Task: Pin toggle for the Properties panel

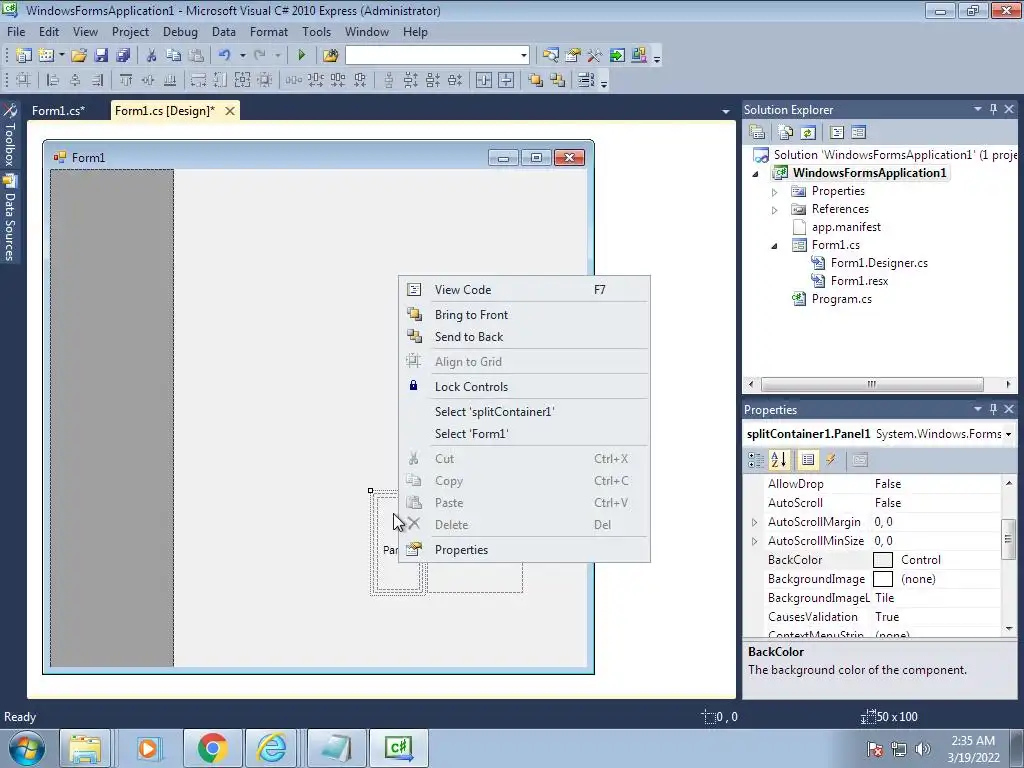Action: pos(993,409)
